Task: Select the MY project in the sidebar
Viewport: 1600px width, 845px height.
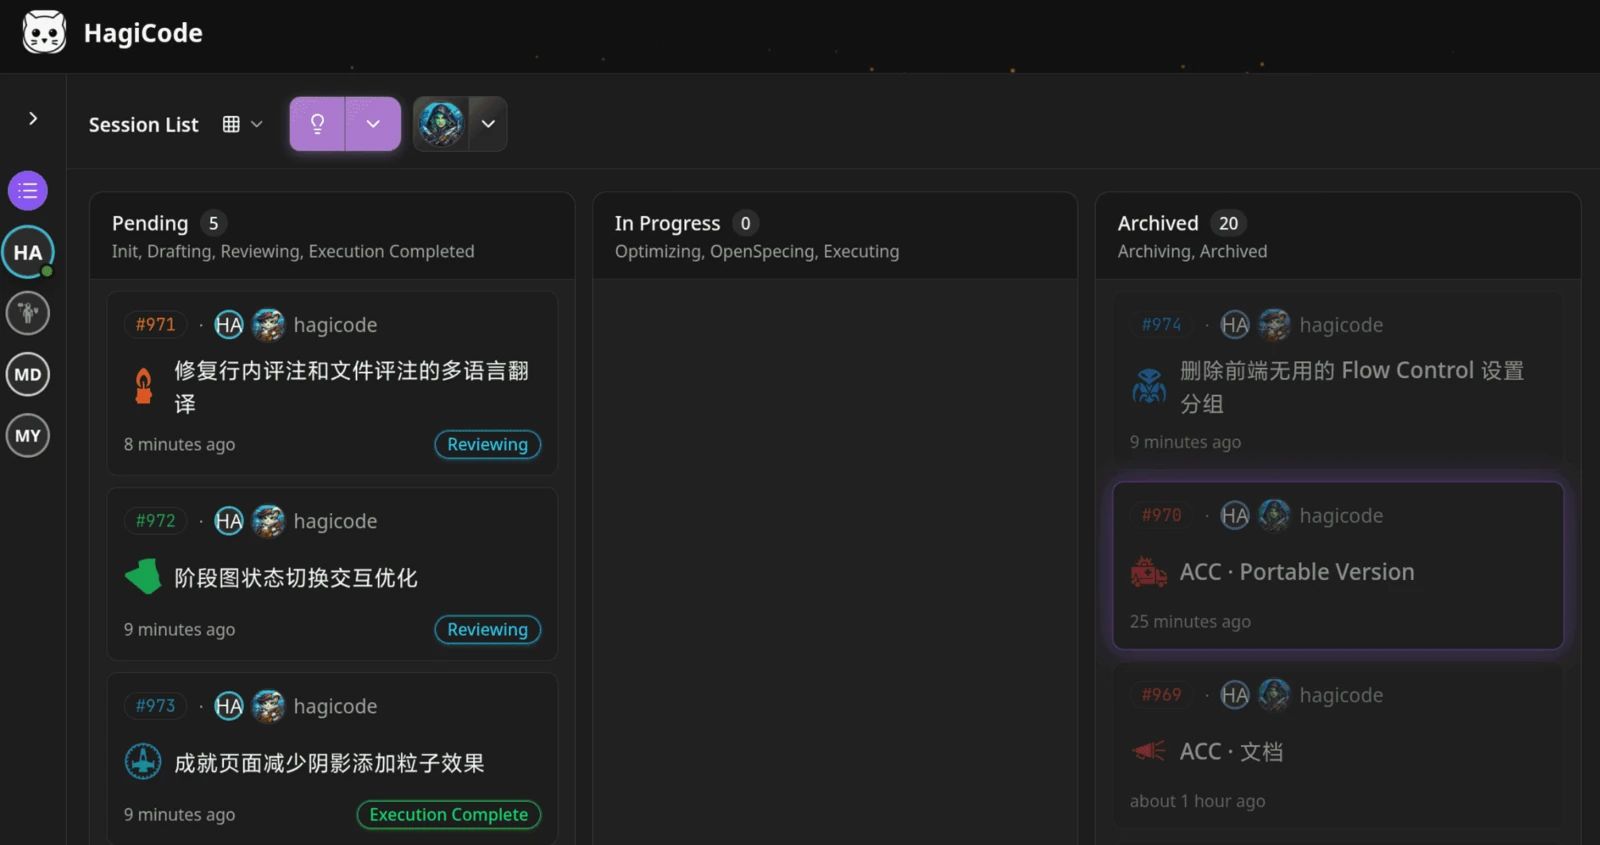Action: click(x=28, y=436)
